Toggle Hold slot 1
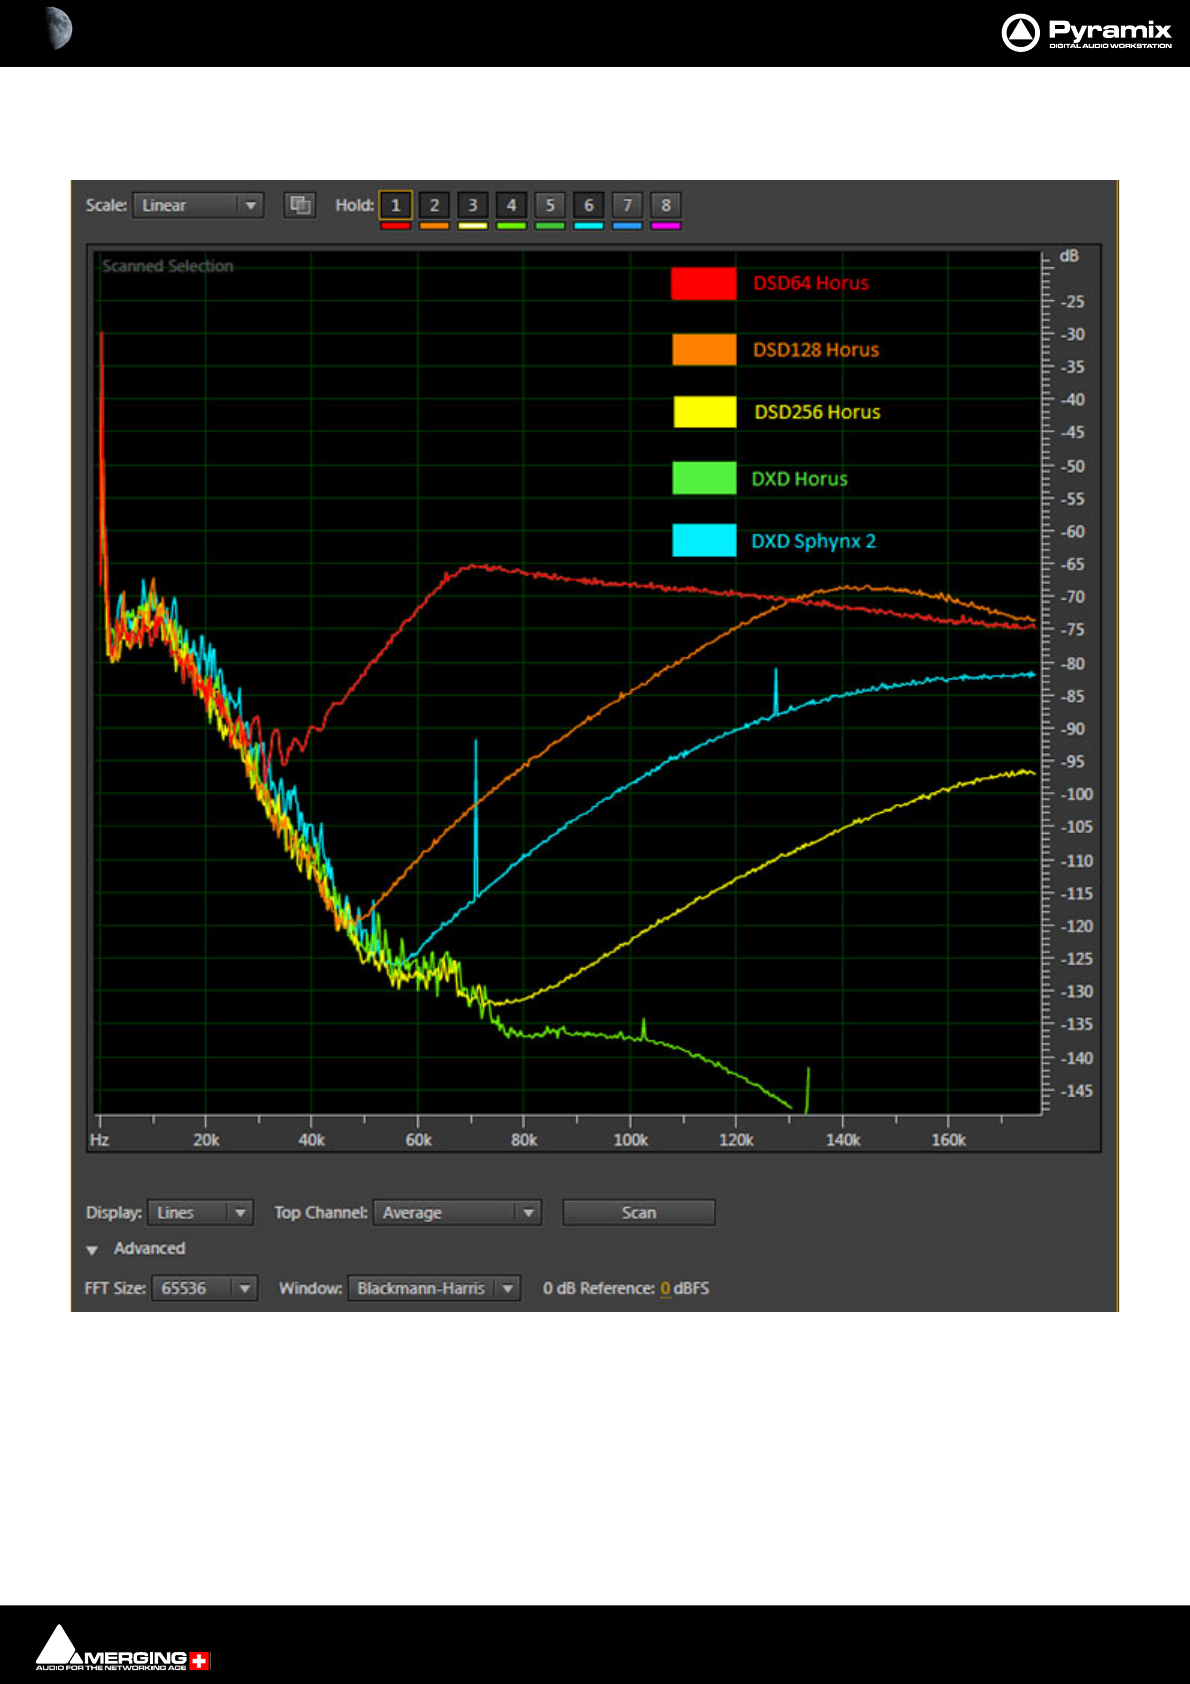The height and width of the screenshot is (1684, 1190). click(396, 205)
